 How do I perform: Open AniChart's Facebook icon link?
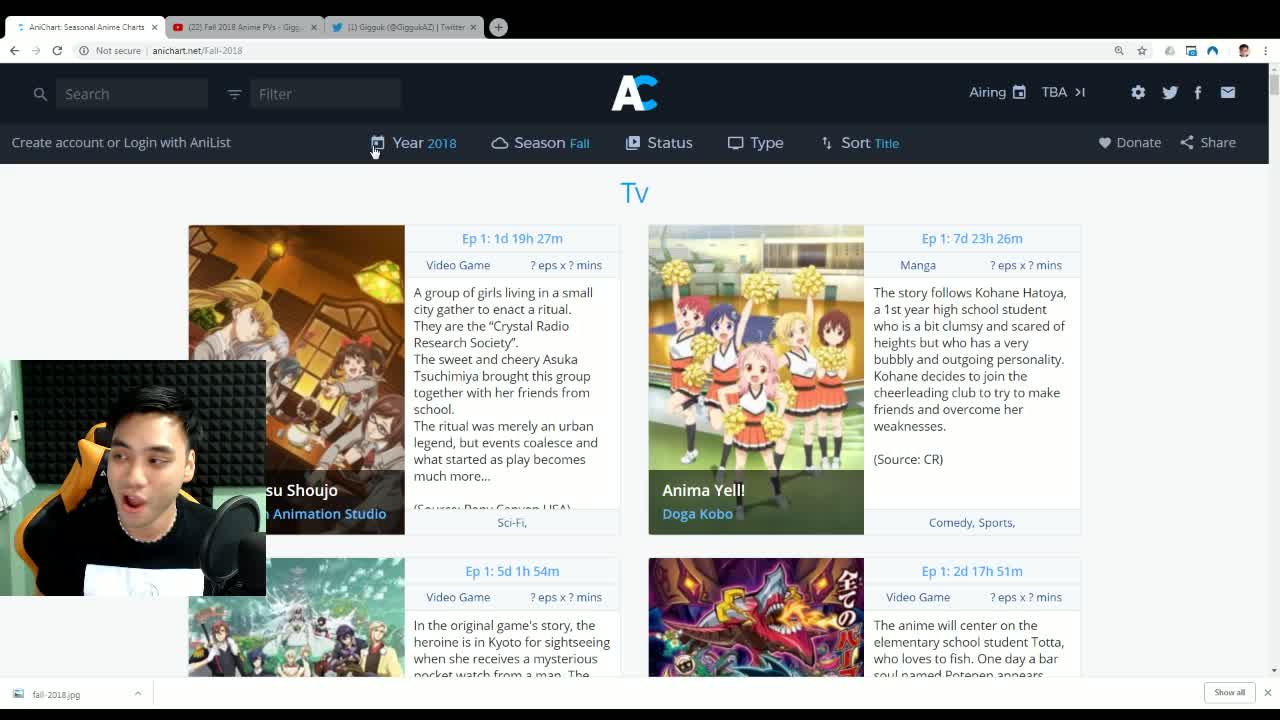(x=1198, y=92)
